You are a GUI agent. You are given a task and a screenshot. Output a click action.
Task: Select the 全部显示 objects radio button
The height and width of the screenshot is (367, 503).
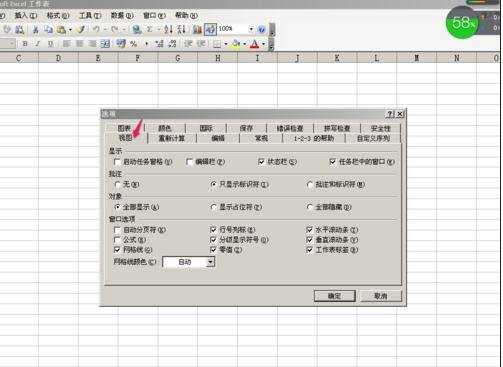click(x=117, y=207)
